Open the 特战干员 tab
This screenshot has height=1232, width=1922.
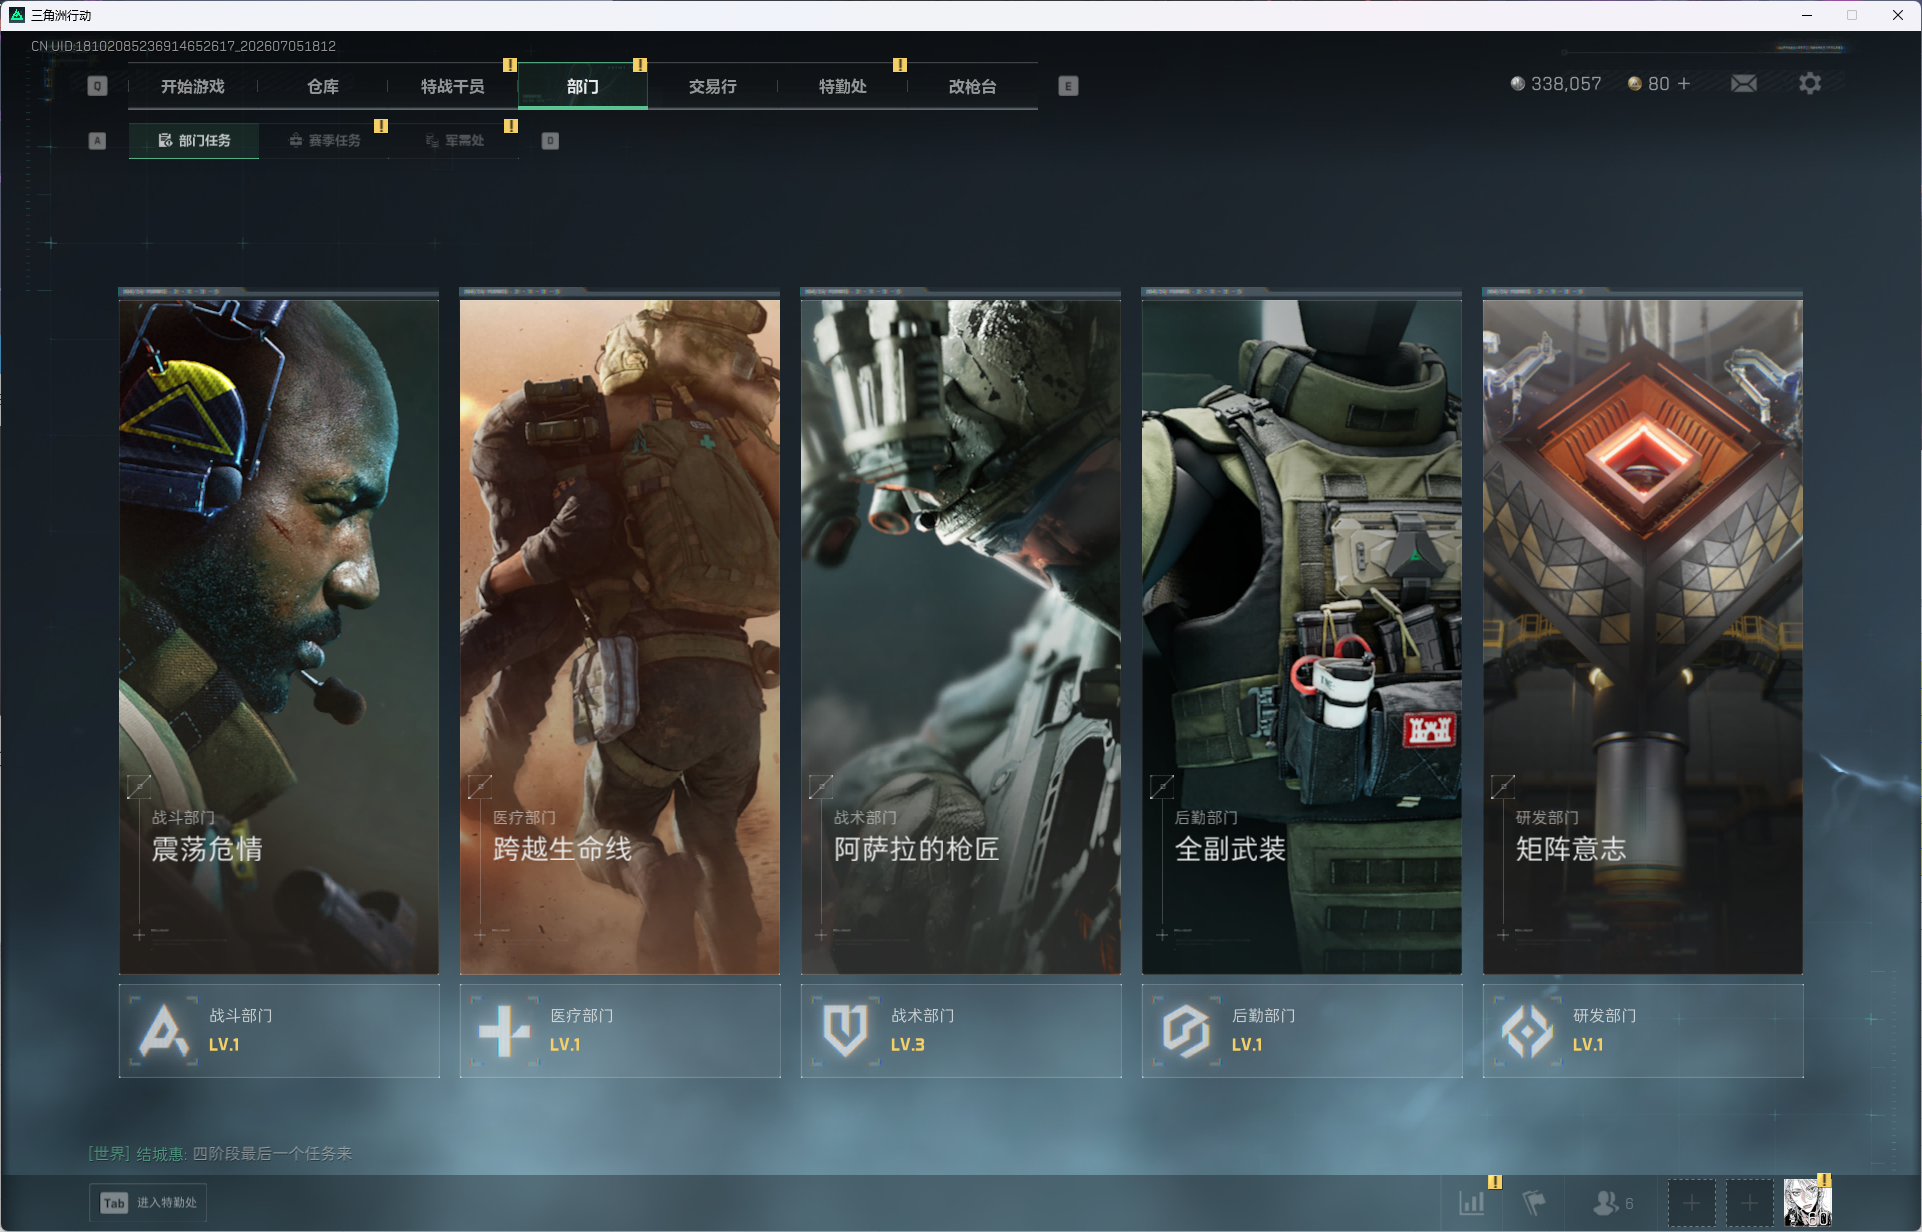(453, 86)
